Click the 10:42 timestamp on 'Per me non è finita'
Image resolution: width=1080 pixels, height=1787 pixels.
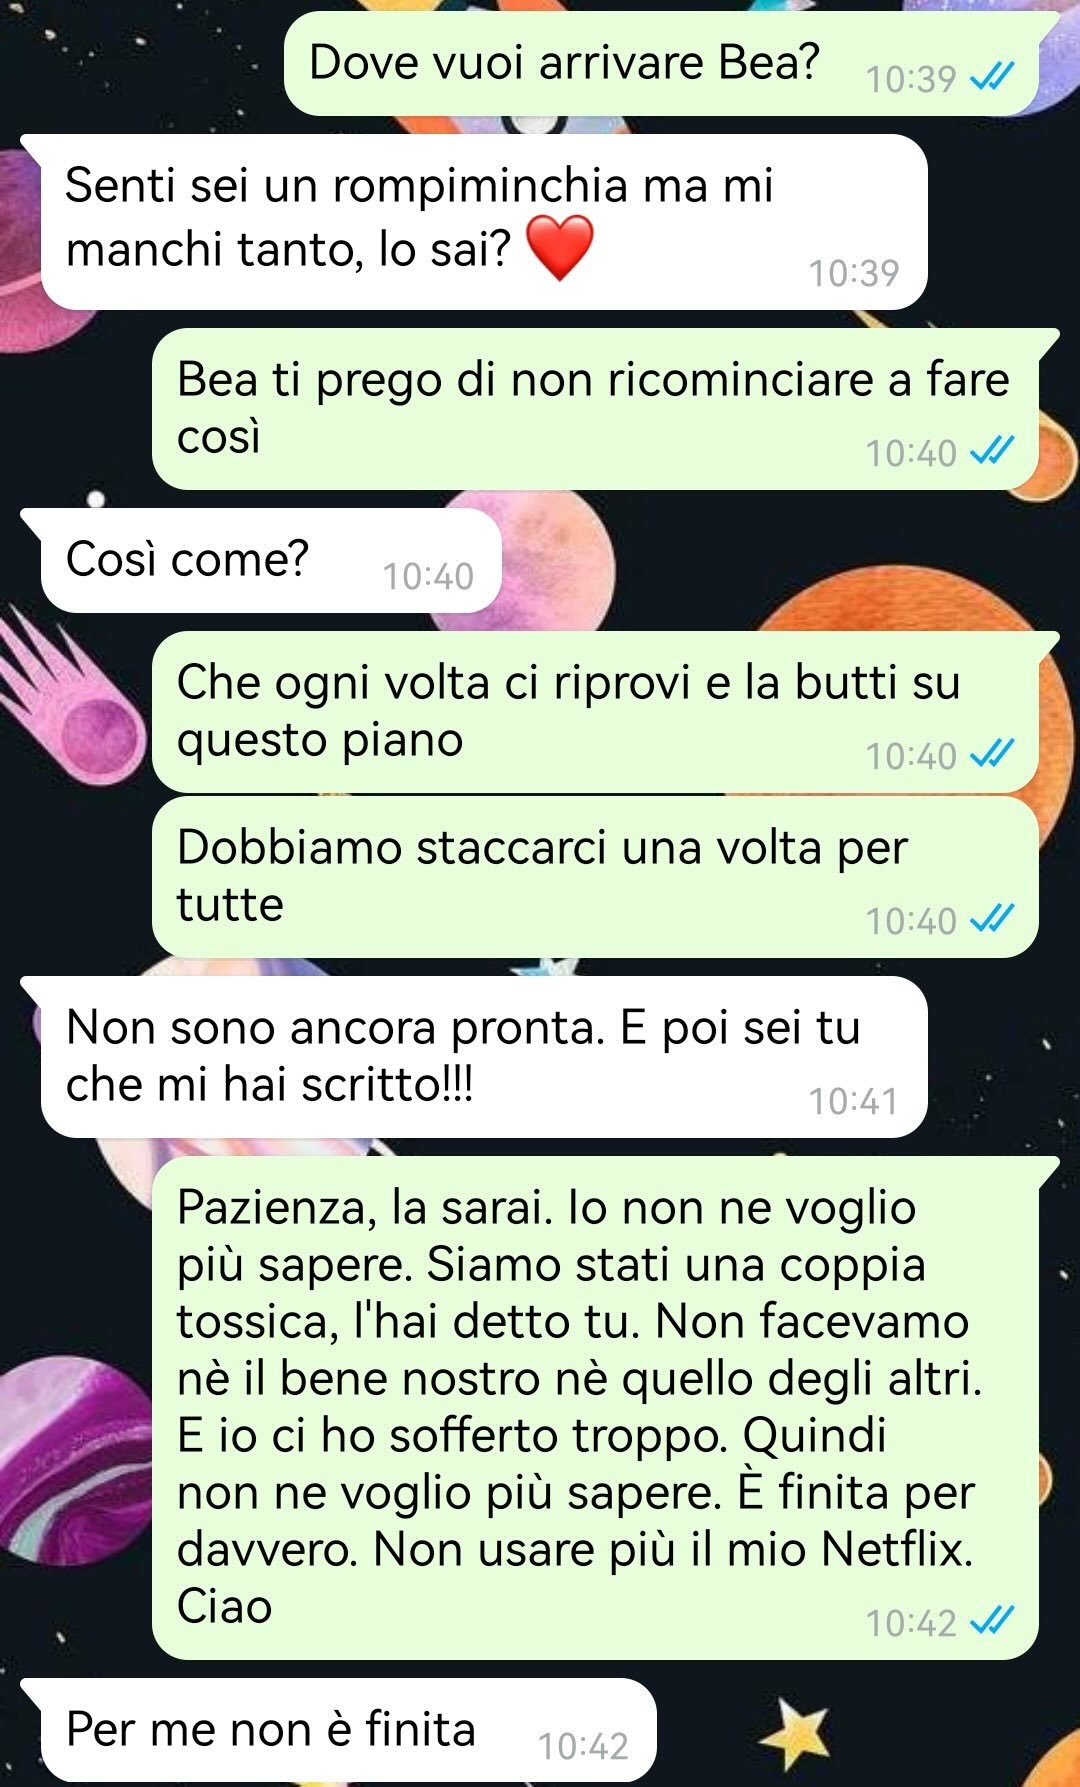pyautogui.click(x=583, y=1746)
